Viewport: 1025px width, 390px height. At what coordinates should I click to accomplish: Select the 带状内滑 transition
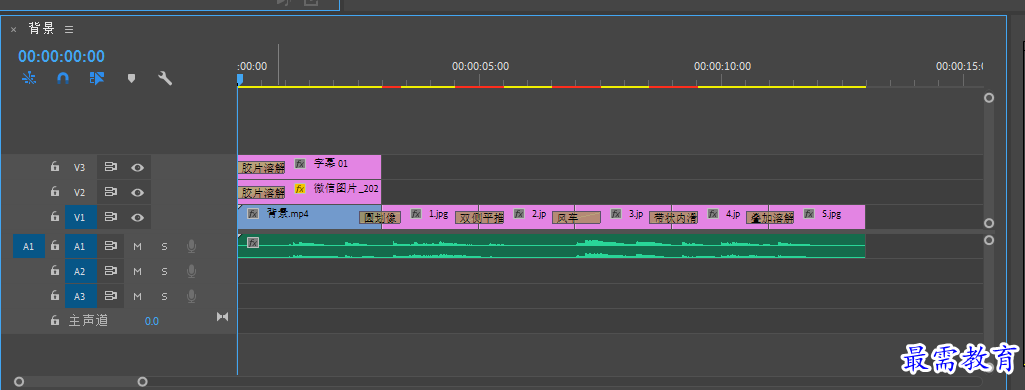point(673,218)
